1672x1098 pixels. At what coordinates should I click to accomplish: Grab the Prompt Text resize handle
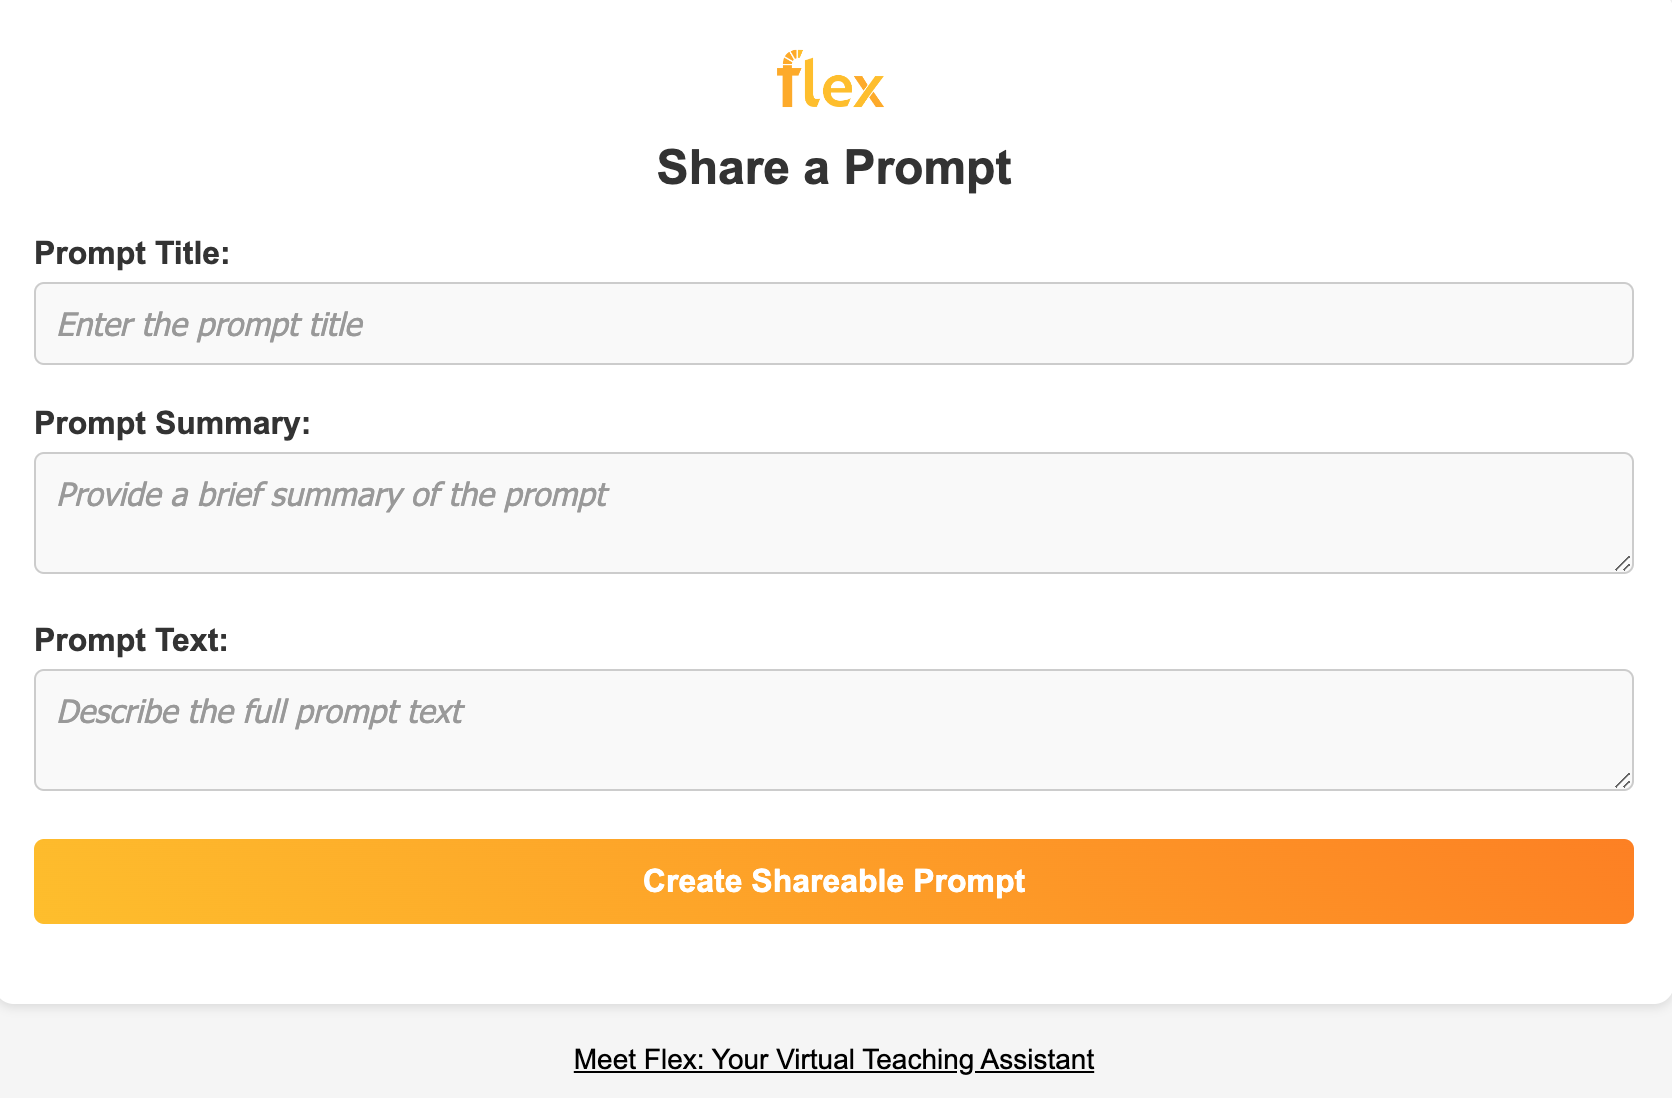(x=1622, y=781)
